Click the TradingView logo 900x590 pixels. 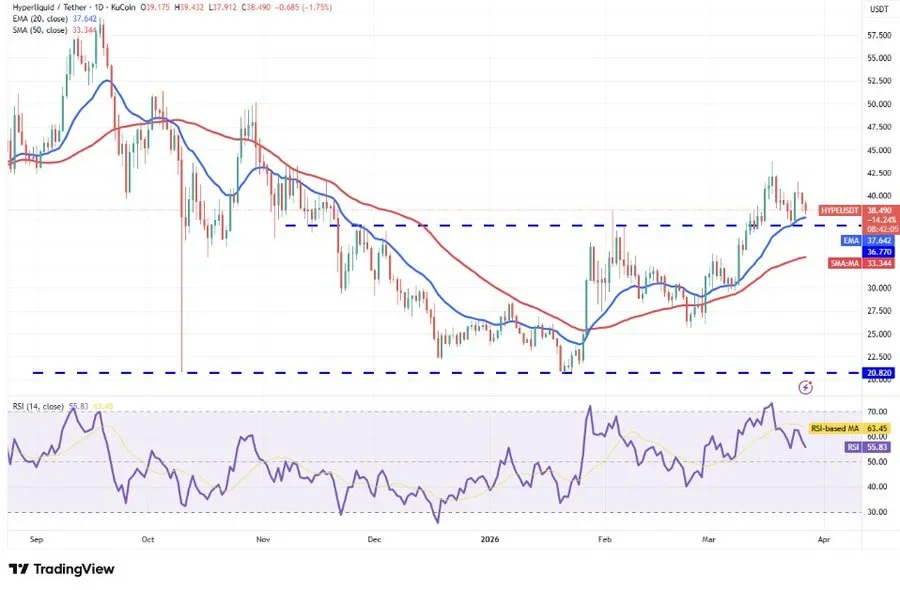(x=62, y=569)
